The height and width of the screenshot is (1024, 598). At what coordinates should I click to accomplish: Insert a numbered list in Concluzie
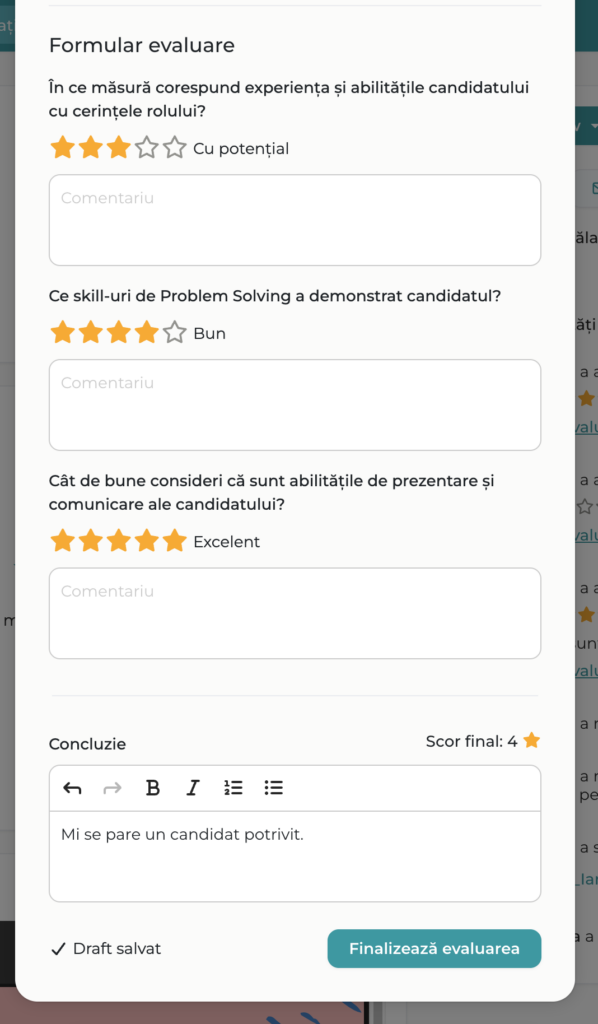pyautogui.click(x=233, y=788)
